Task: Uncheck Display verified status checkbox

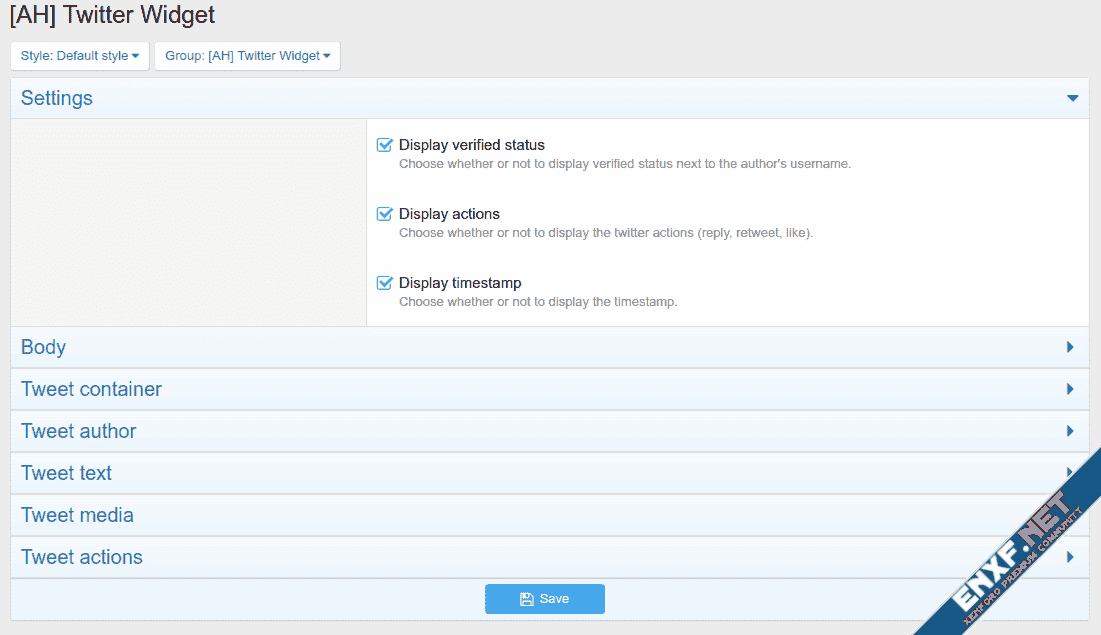Action: pyautogui.click(x=384, y=145)
